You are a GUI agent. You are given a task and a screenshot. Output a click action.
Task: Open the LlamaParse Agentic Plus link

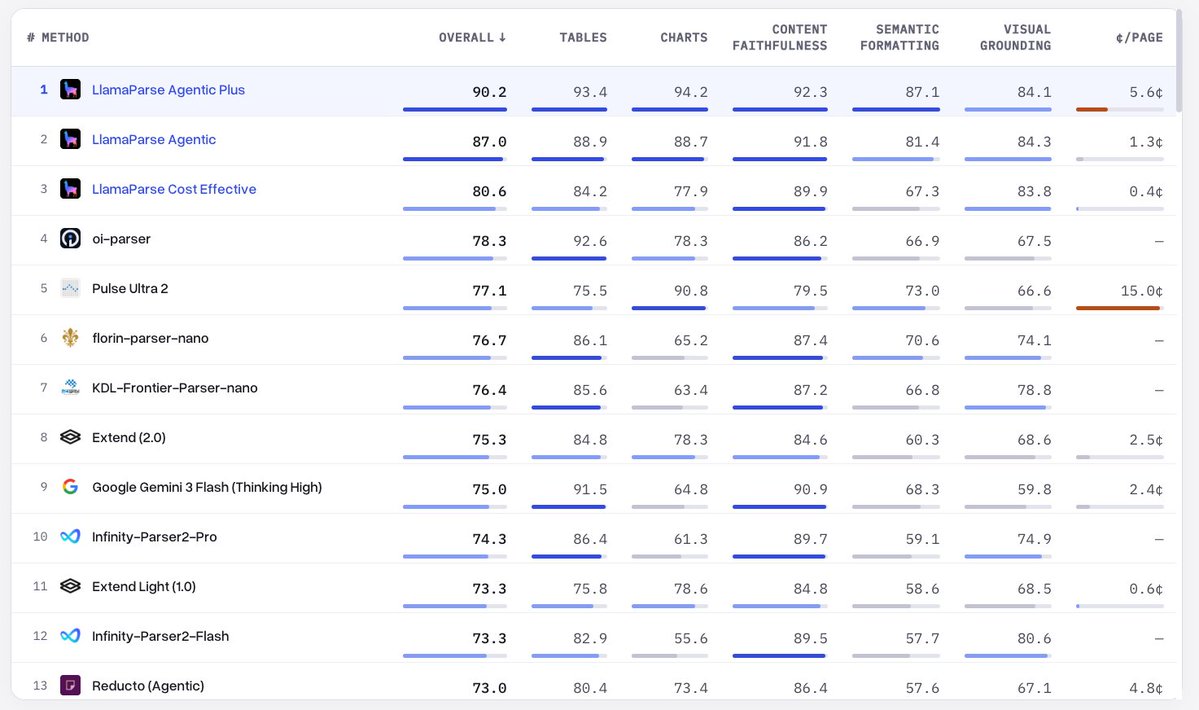coord(168,89)
